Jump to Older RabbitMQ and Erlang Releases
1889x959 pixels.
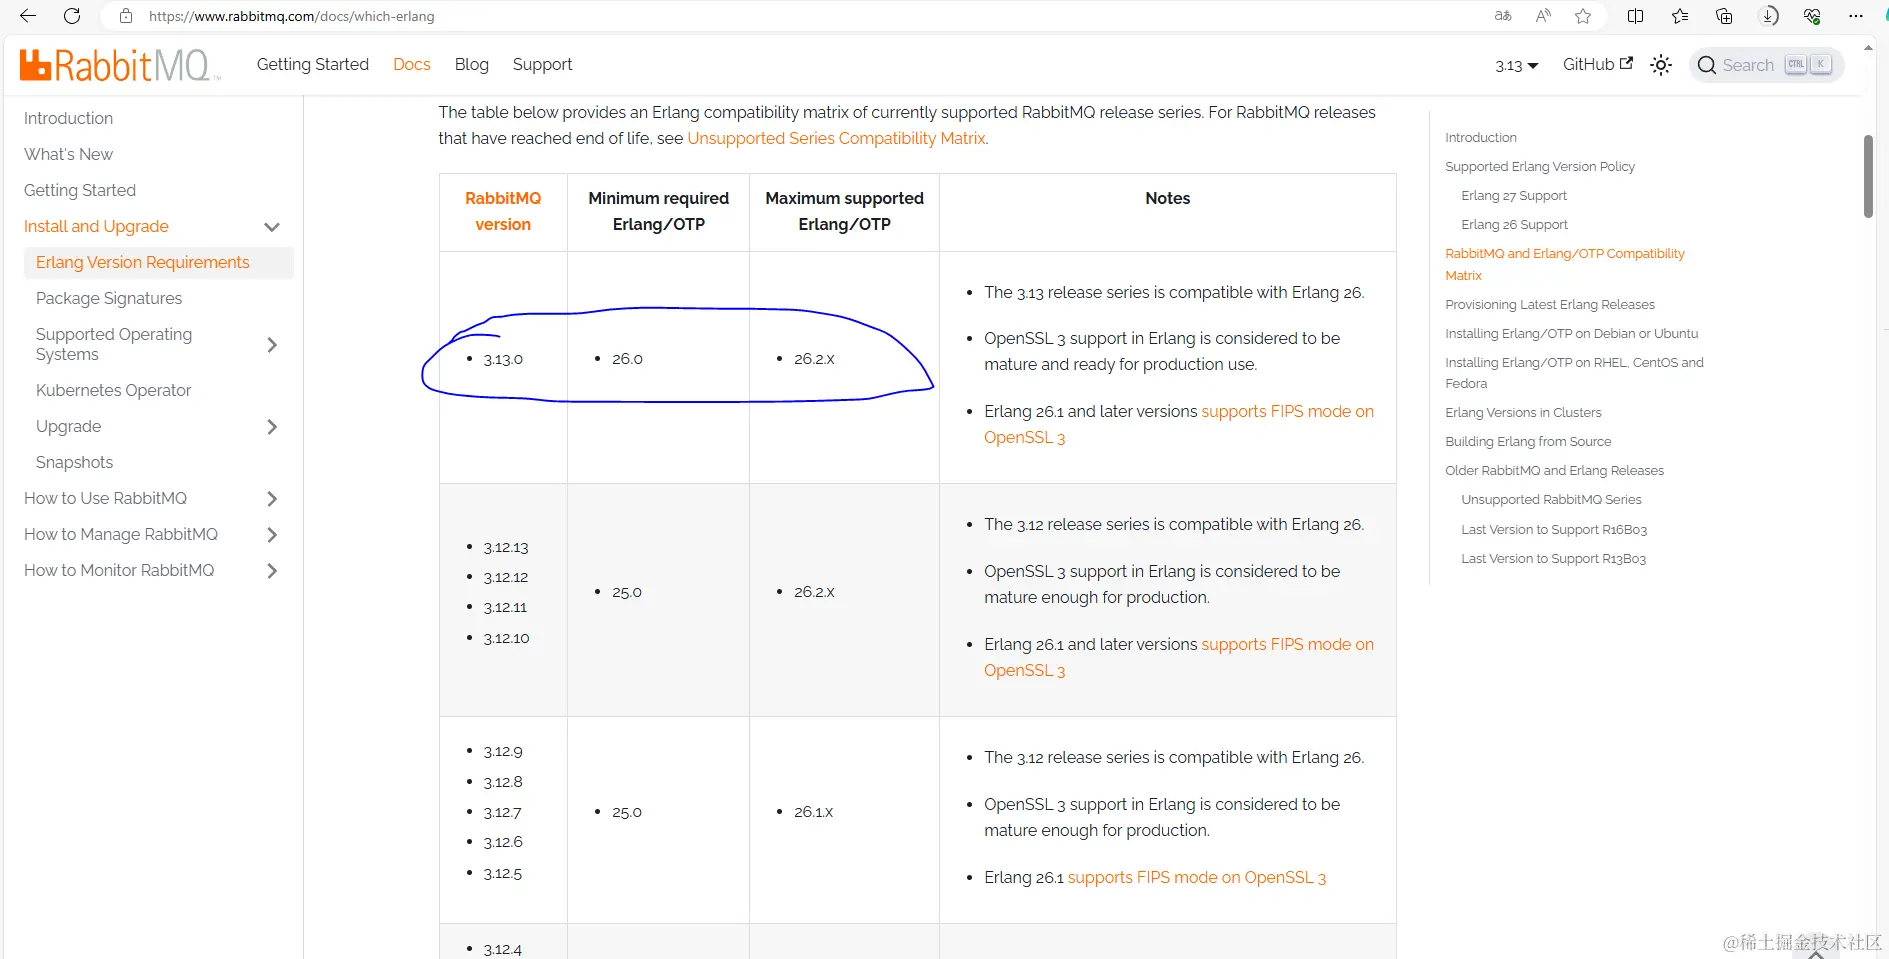(1554, 470)
